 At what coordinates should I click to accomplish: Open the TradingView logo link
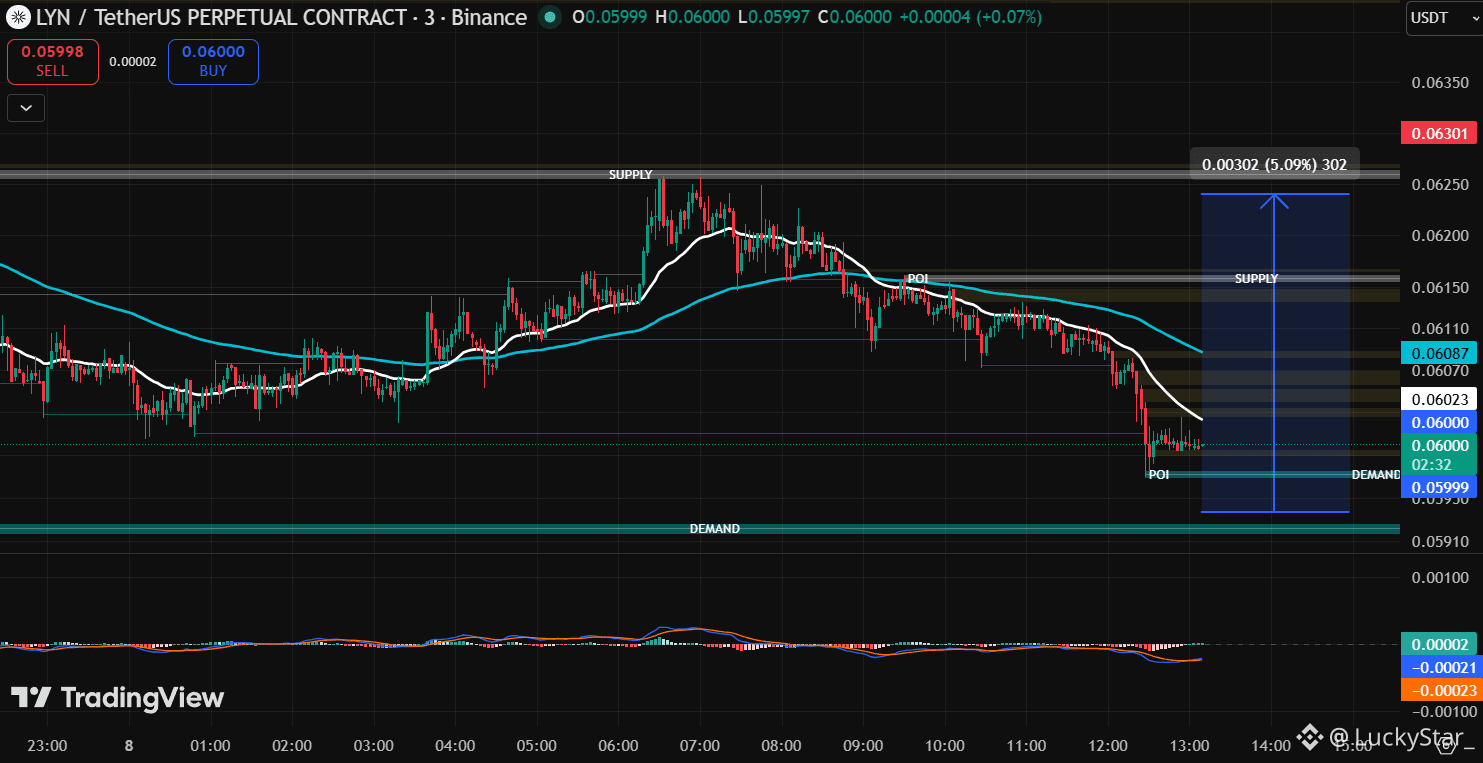point(117,698)
